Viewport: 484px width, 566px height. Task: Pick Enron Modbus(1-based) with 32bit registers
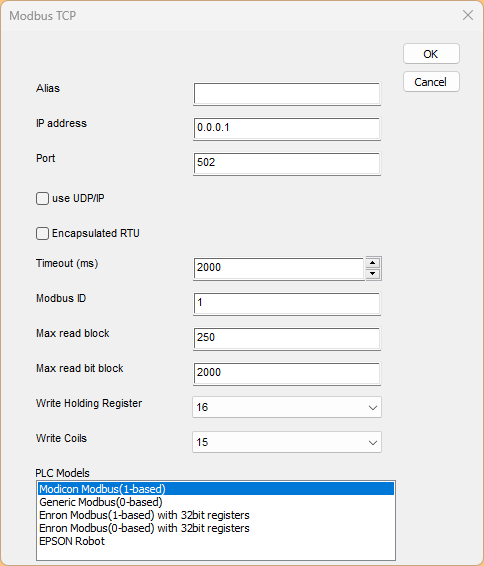pos(216,515)
